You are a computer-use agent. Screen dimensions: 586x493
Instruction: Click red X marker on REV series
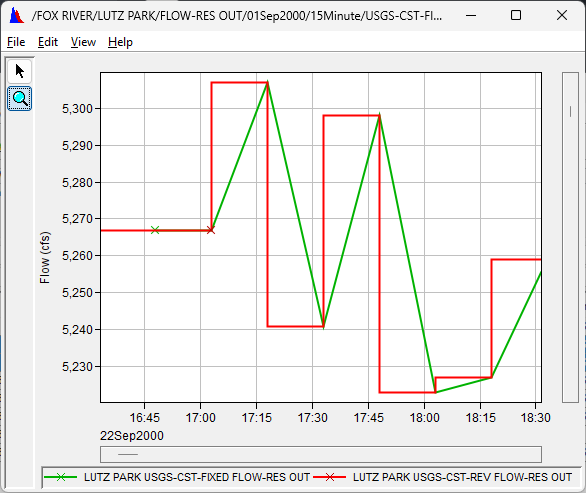[211, 230]
